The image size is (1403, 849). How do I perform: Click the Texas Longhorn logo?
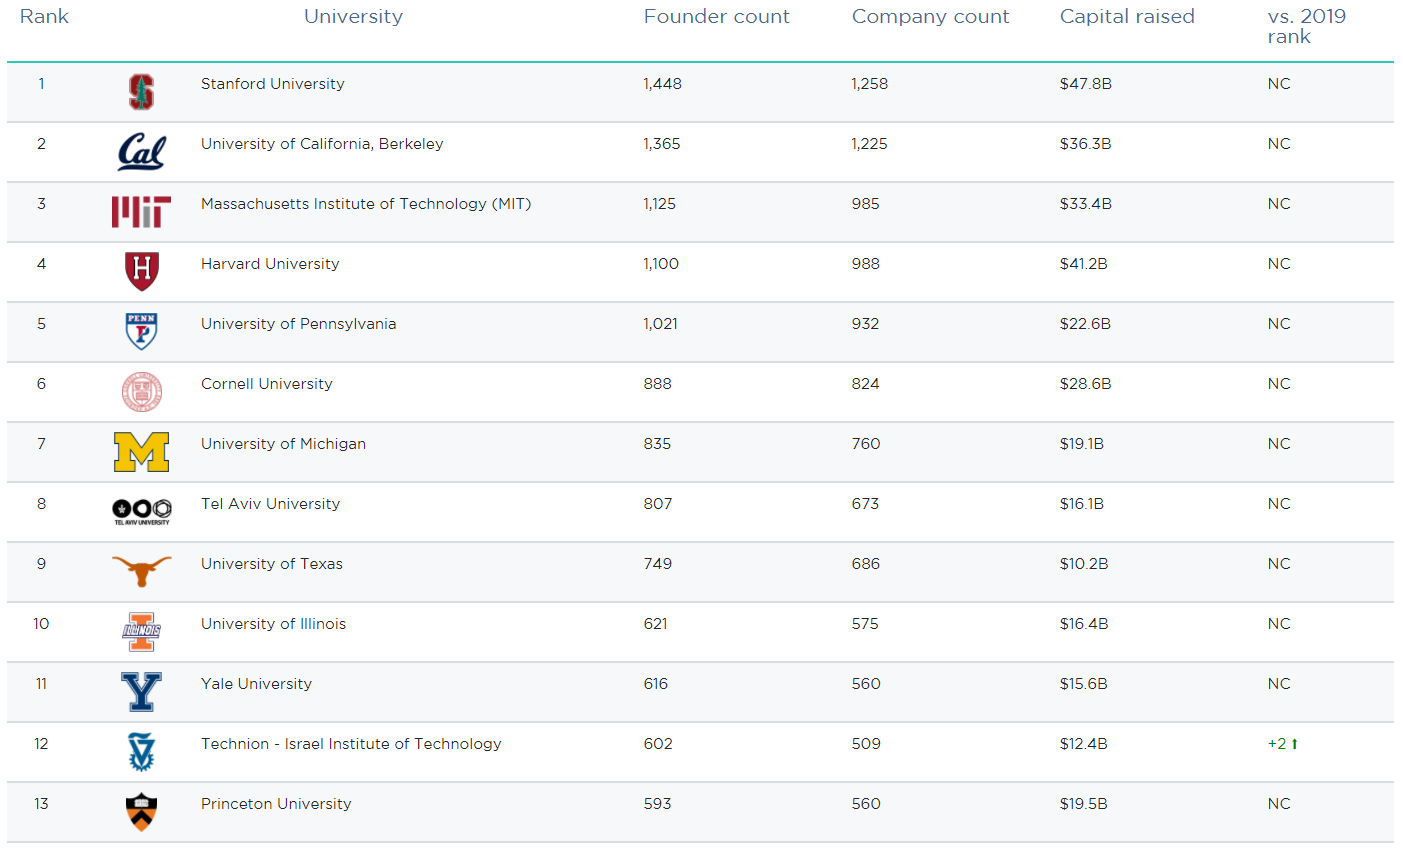pyautogui.click(x=141, y=571)
